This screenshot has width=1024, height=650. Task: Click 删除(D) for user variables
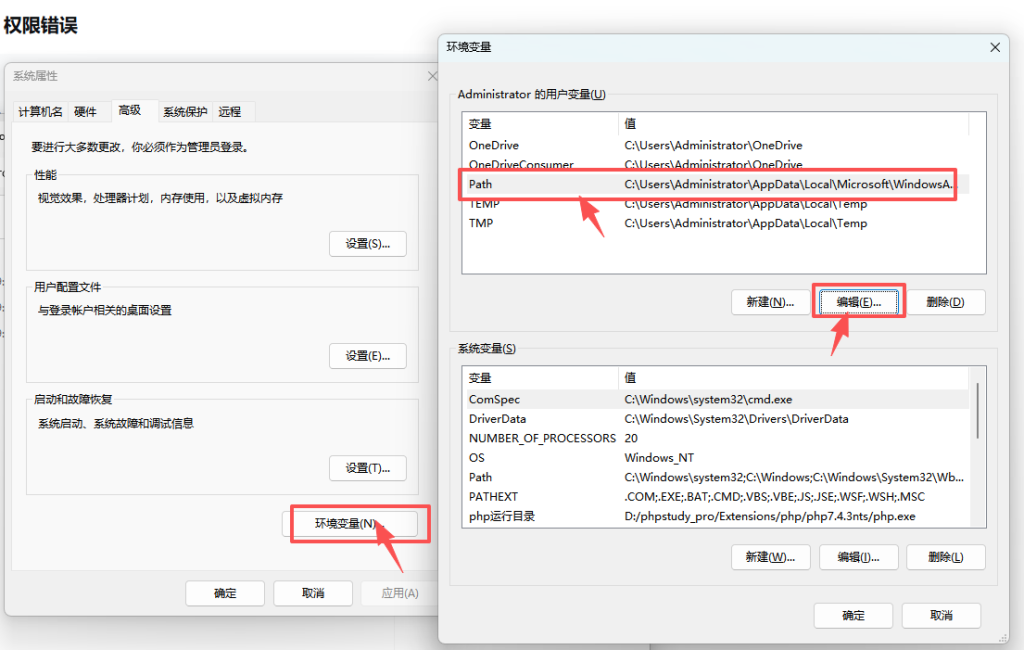(945, 302)
